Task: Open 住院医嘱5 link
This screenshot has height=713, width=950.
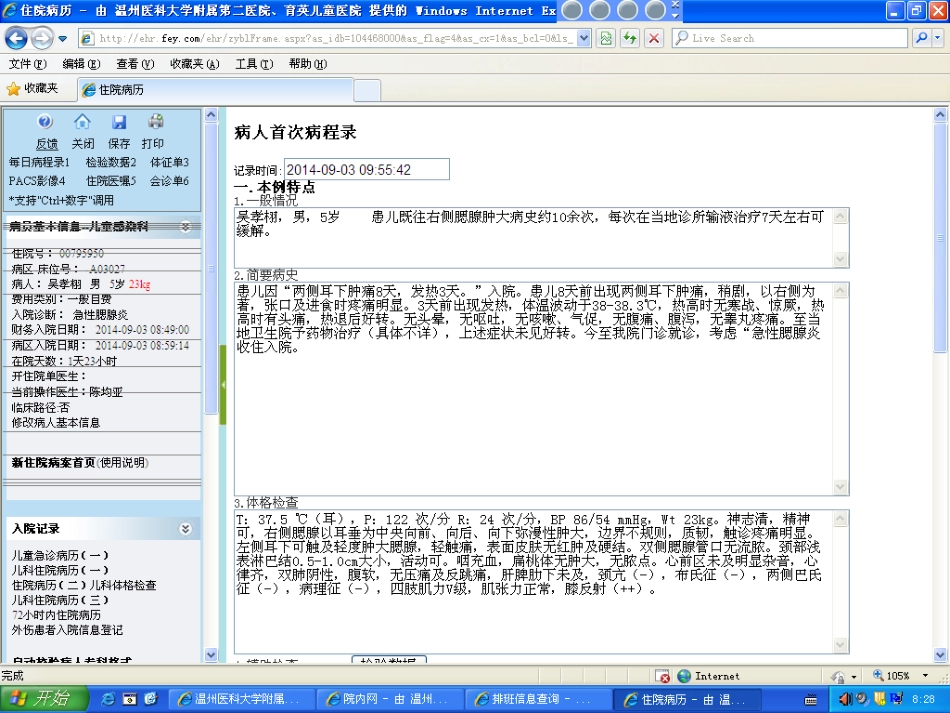Action: click(111, 181)
